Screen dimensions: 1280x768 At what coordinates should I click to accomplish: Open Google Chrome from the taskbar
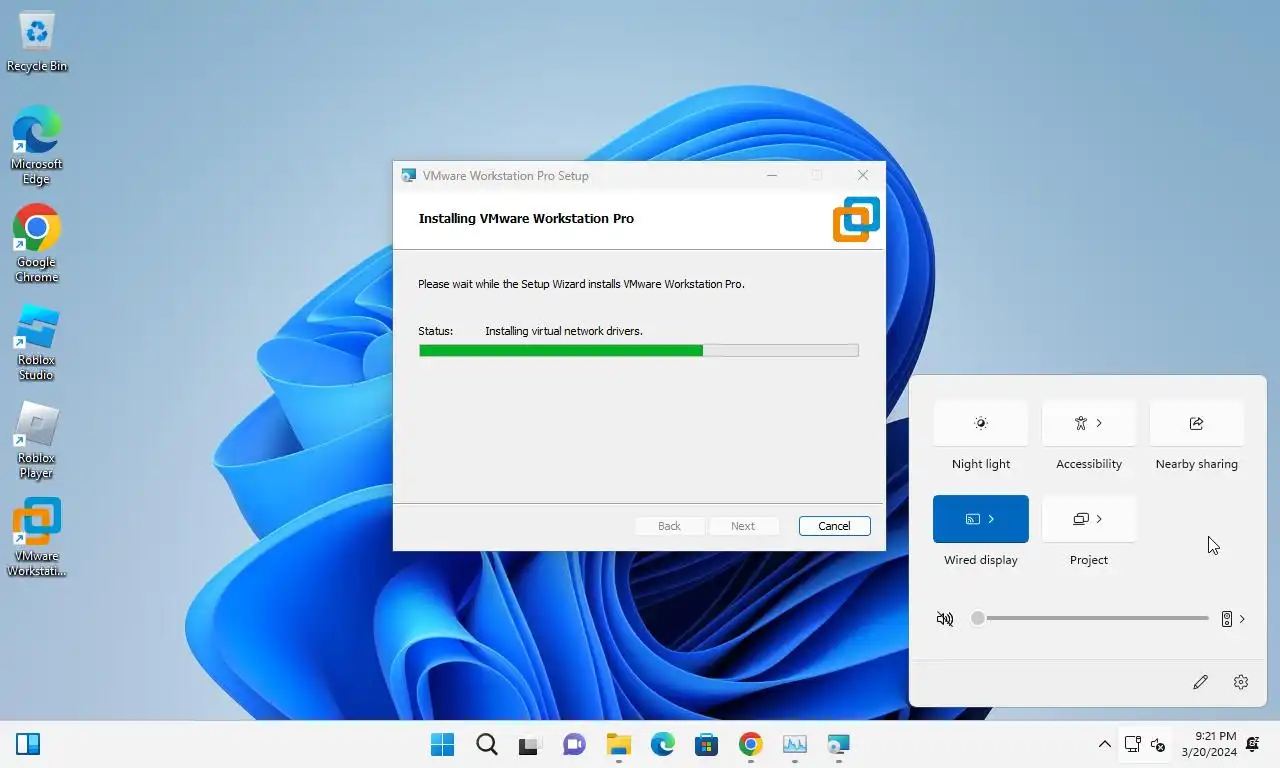751,744
